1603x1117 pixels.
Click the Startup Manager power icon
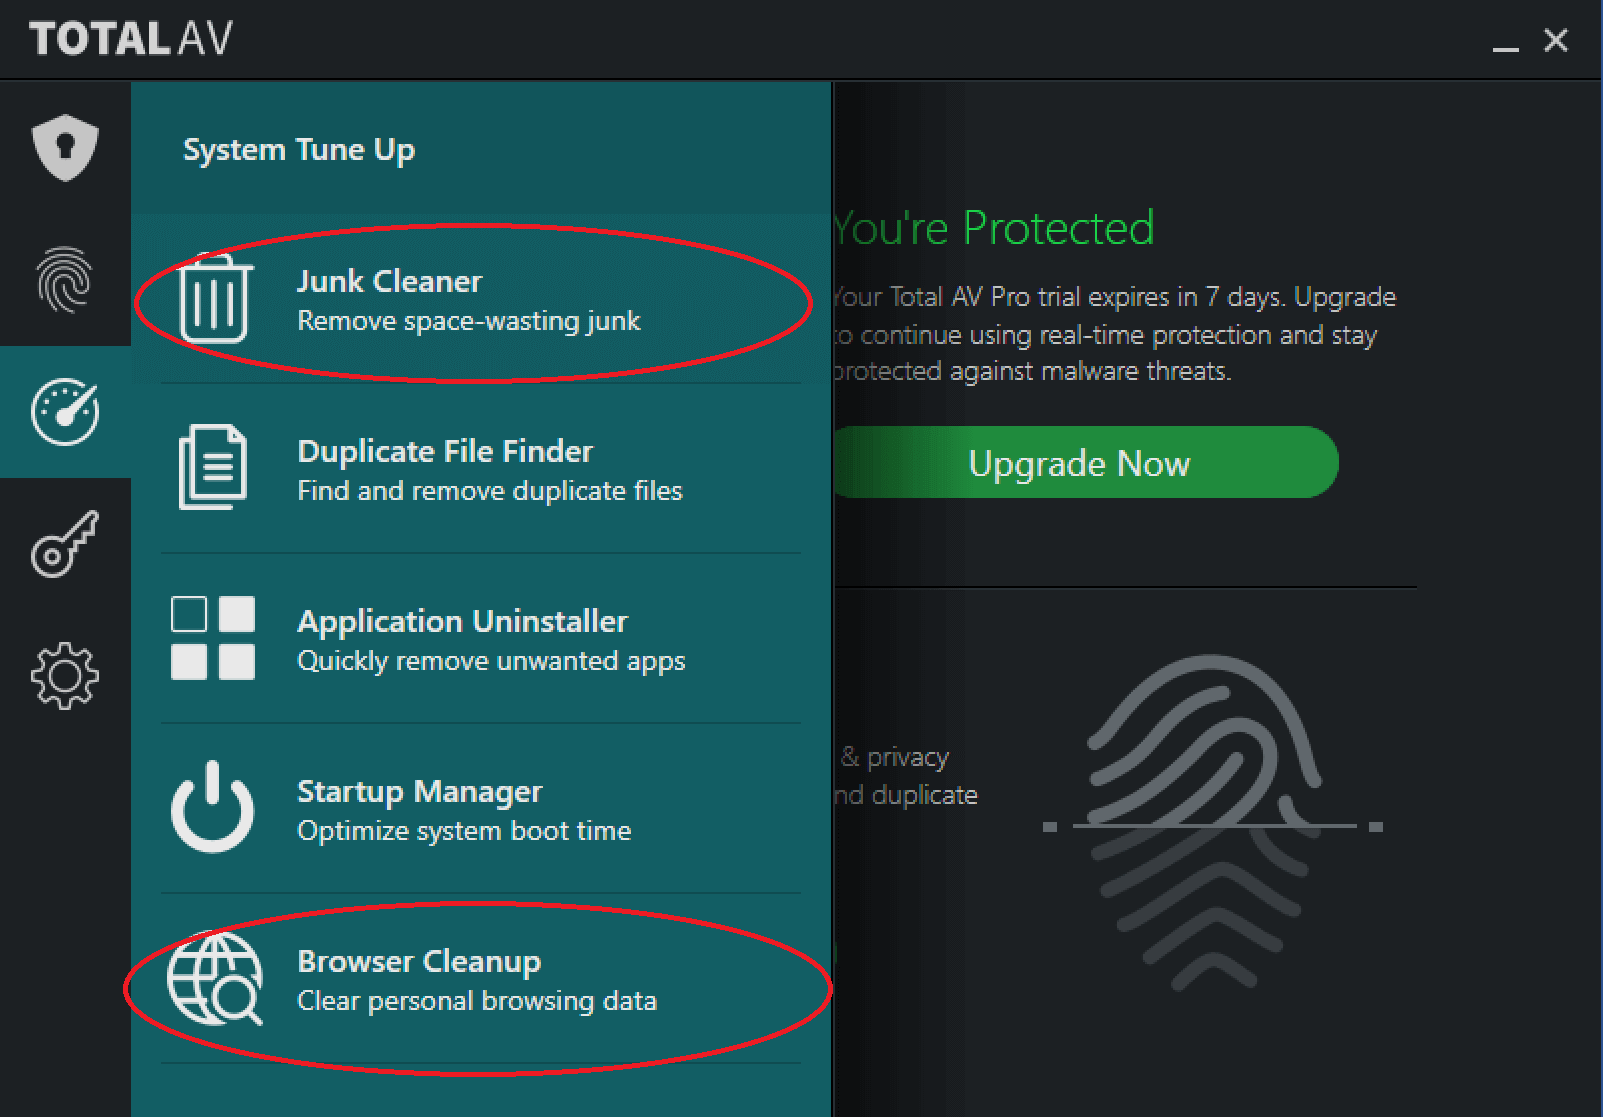[x=212, y=807]
